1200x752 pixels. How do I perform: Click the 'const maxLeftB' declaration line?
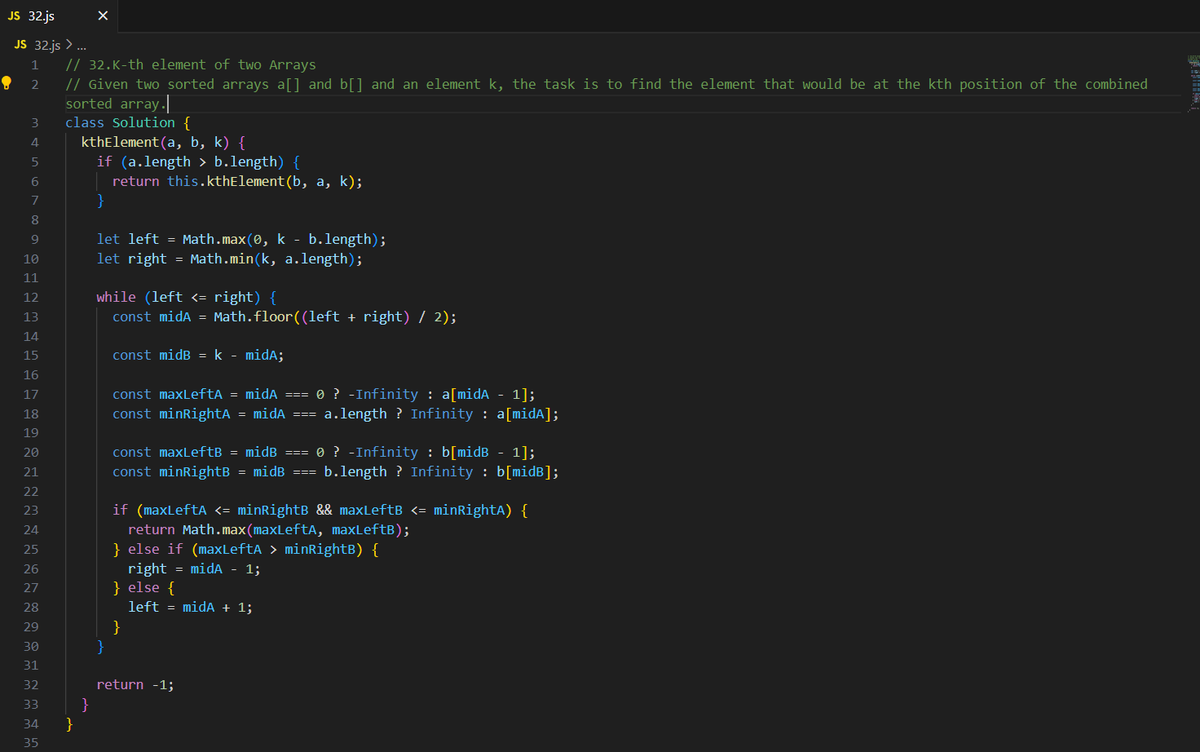326,452
